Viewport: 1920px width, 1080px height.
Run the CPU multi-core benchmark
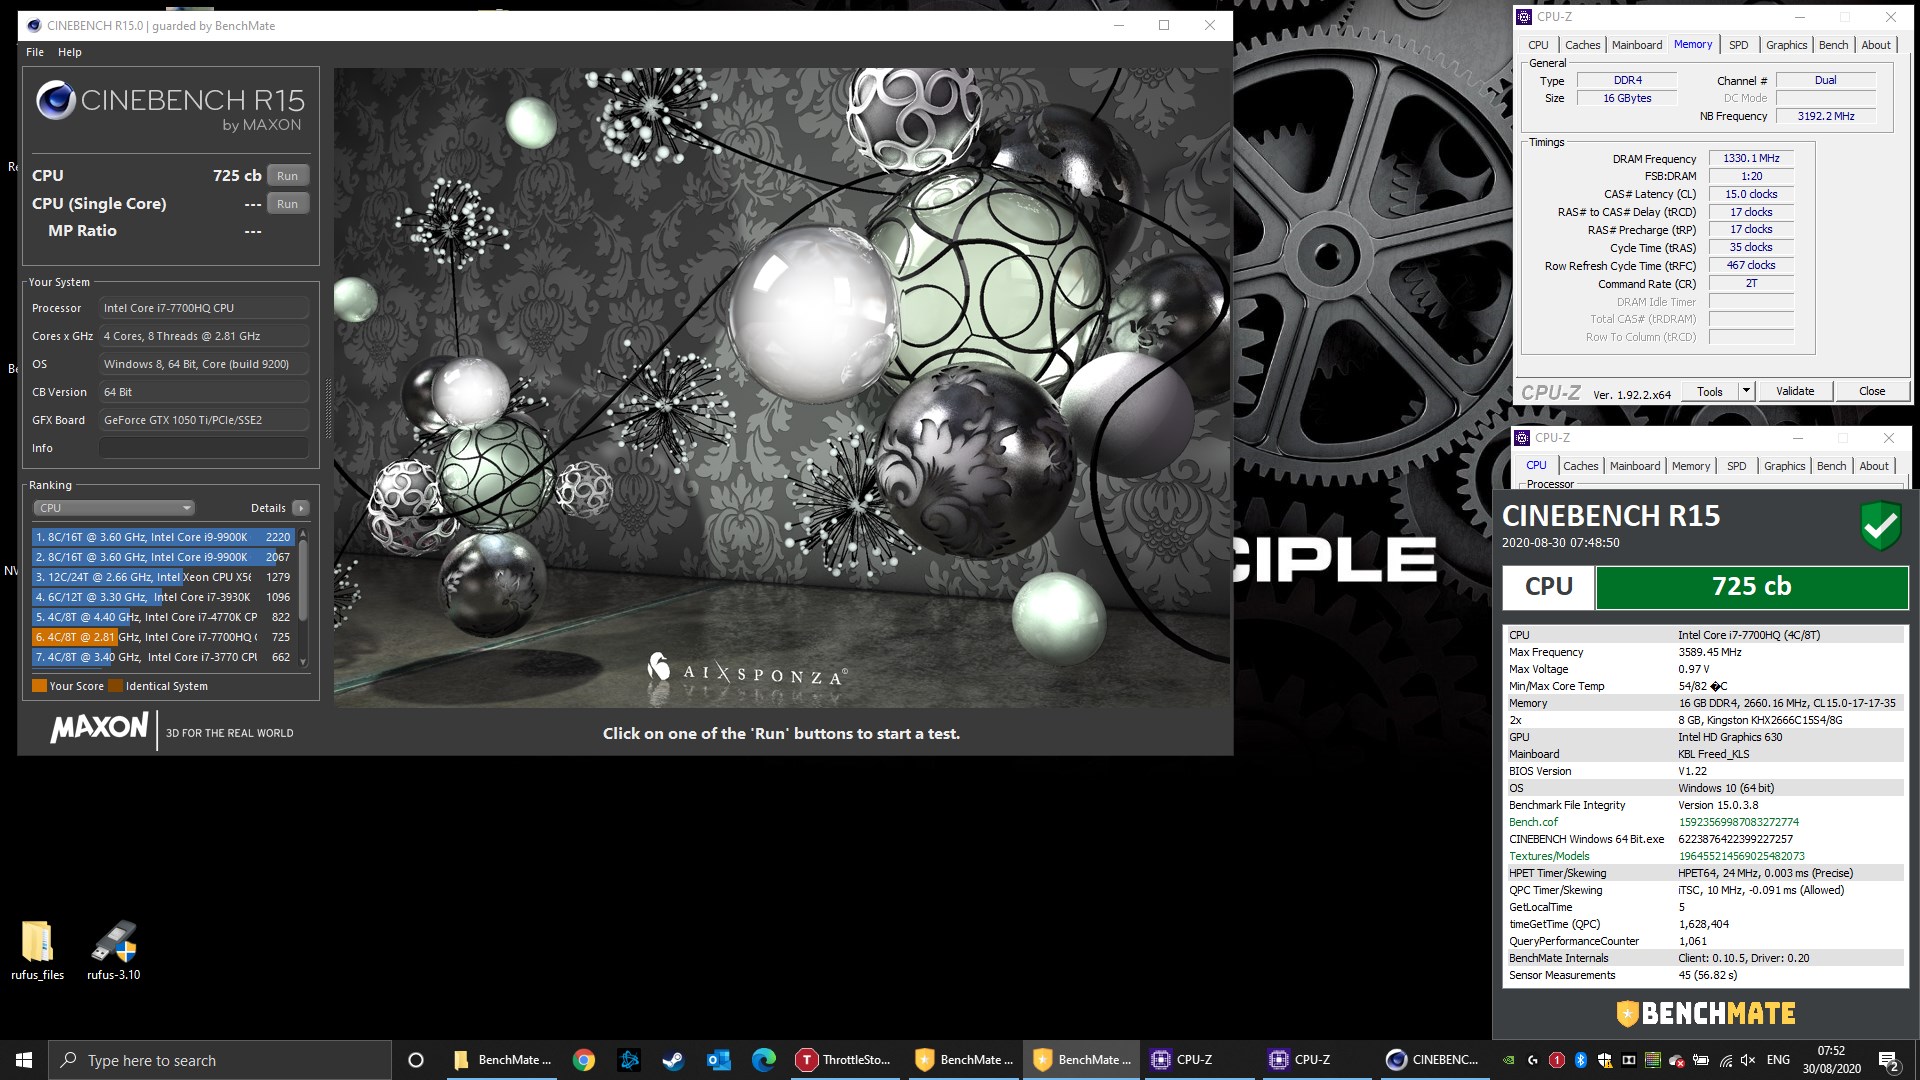[x=287, y=176]
